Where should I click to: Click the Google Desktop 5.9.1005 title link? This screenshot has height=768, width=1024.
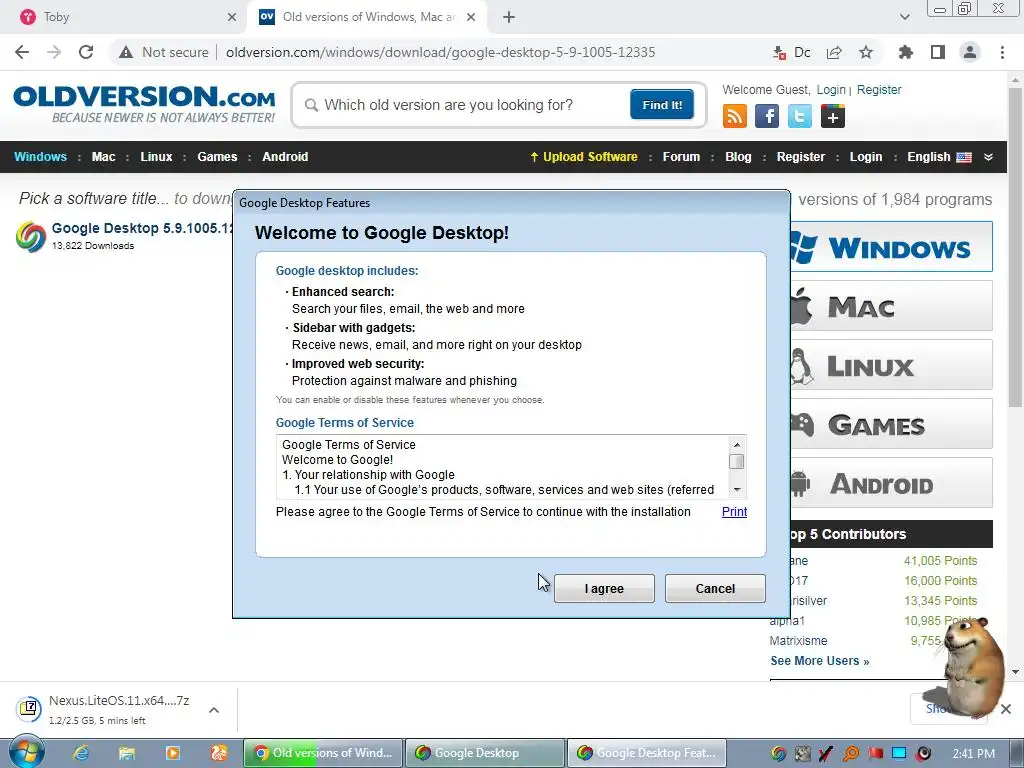point(142,228)
